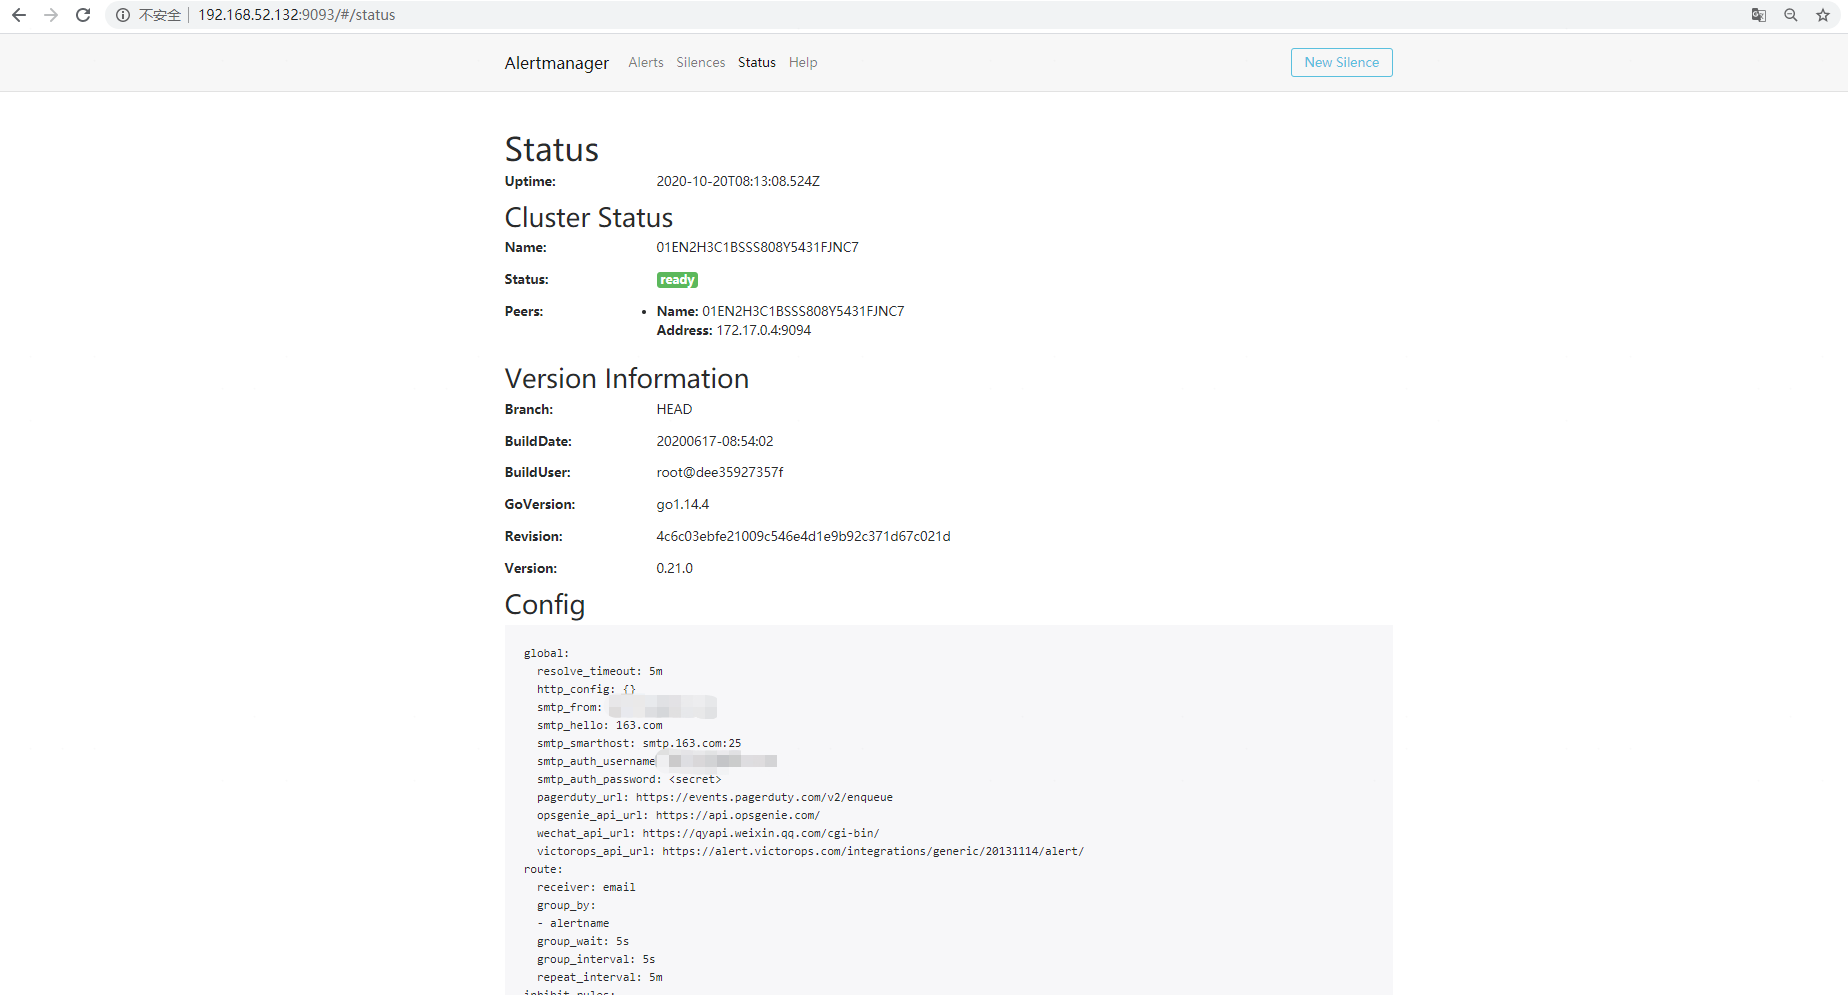Screen dimensions: 1848x995
Task: Click config line repeat_interval: 5m
Action: 599,977
